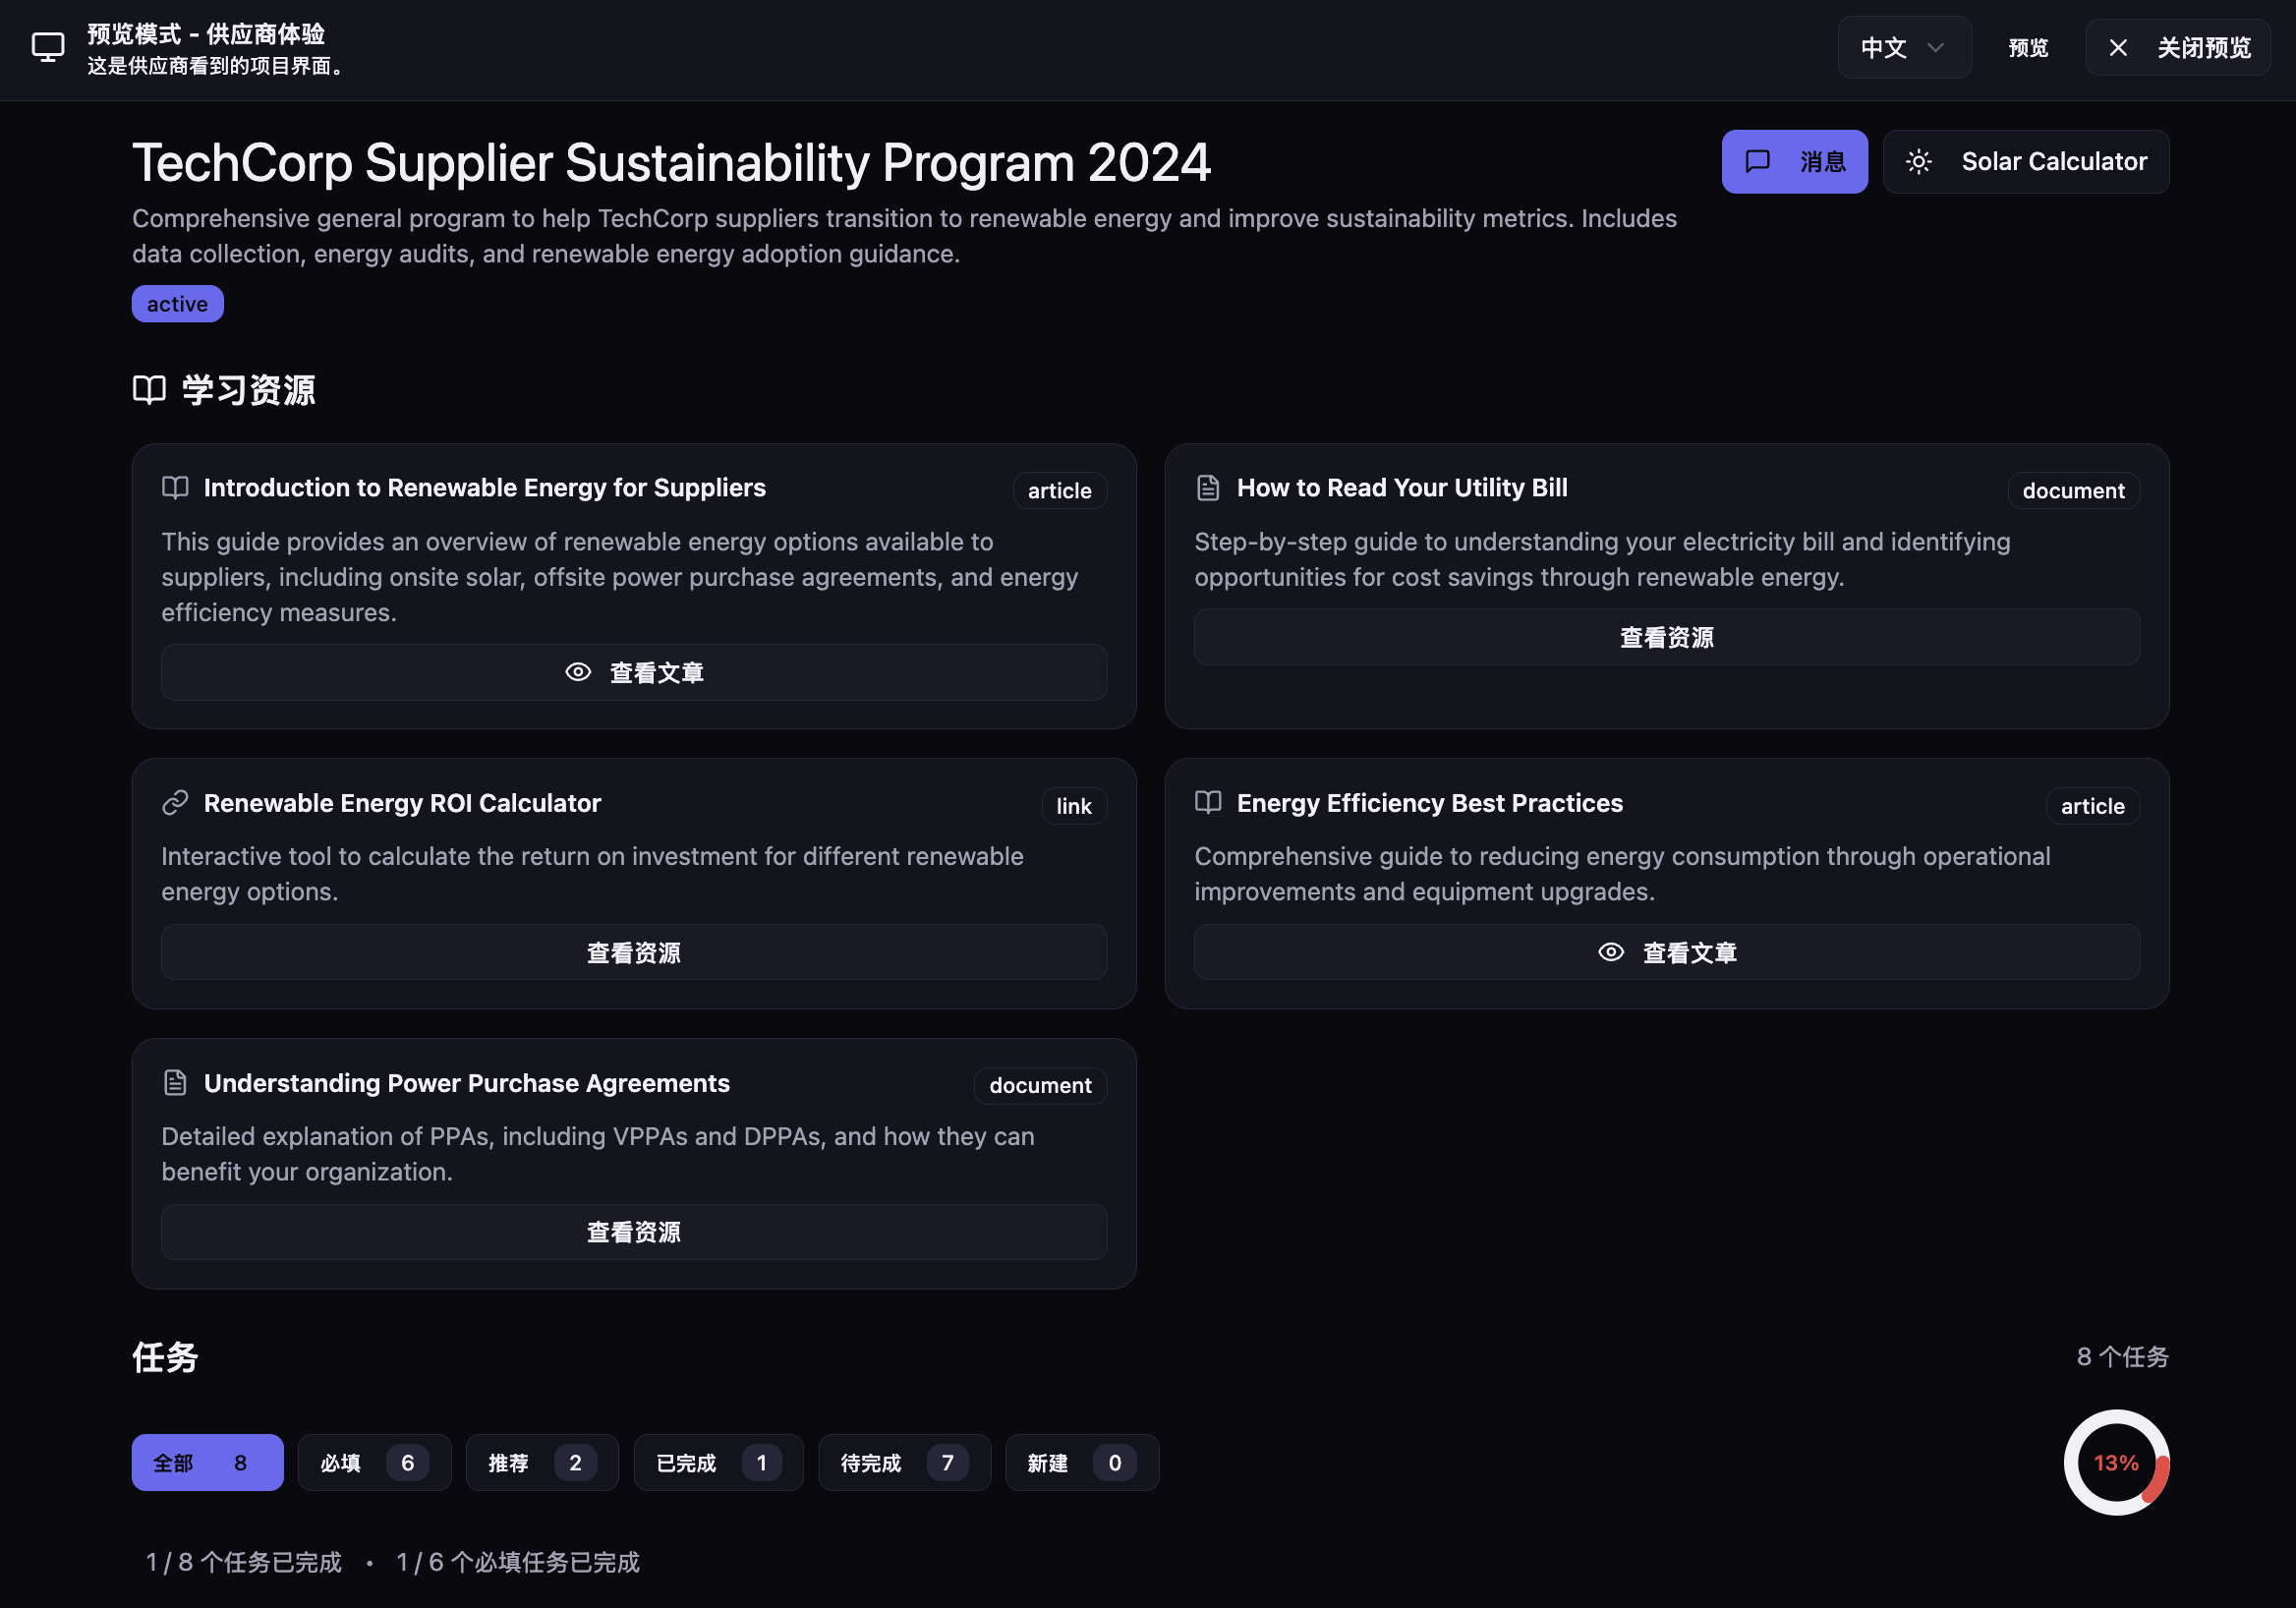Image resolution: width=2296 pixels, height=1608 pixels.
Task: Switch to 已完成 tasks tab
Action: coord(717,1463)
